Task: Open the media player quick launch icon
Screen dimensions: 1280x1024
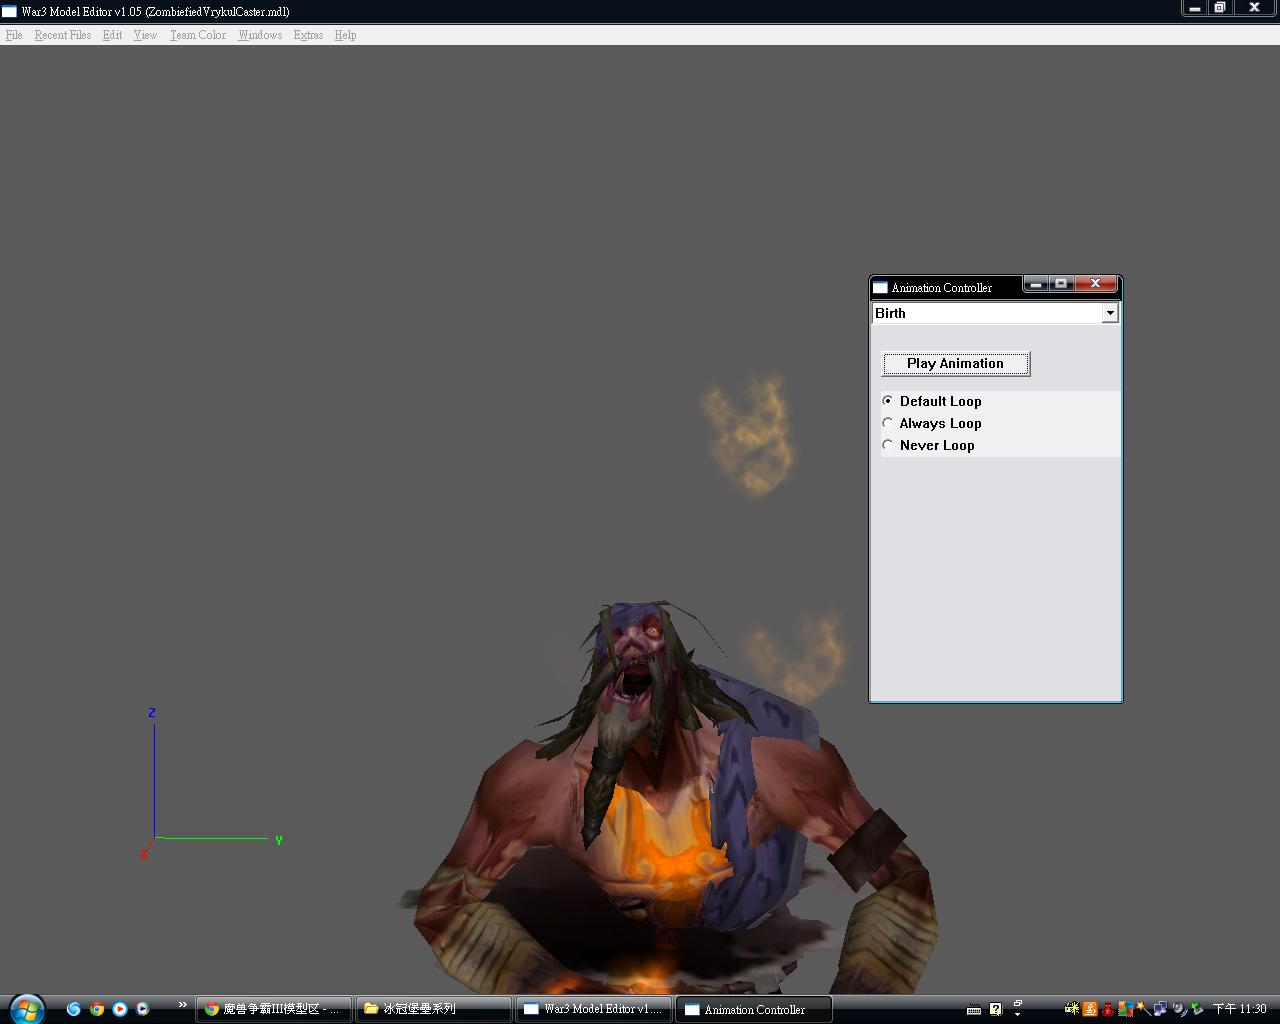Action: pyautogui.click(x=120, y=1009)
